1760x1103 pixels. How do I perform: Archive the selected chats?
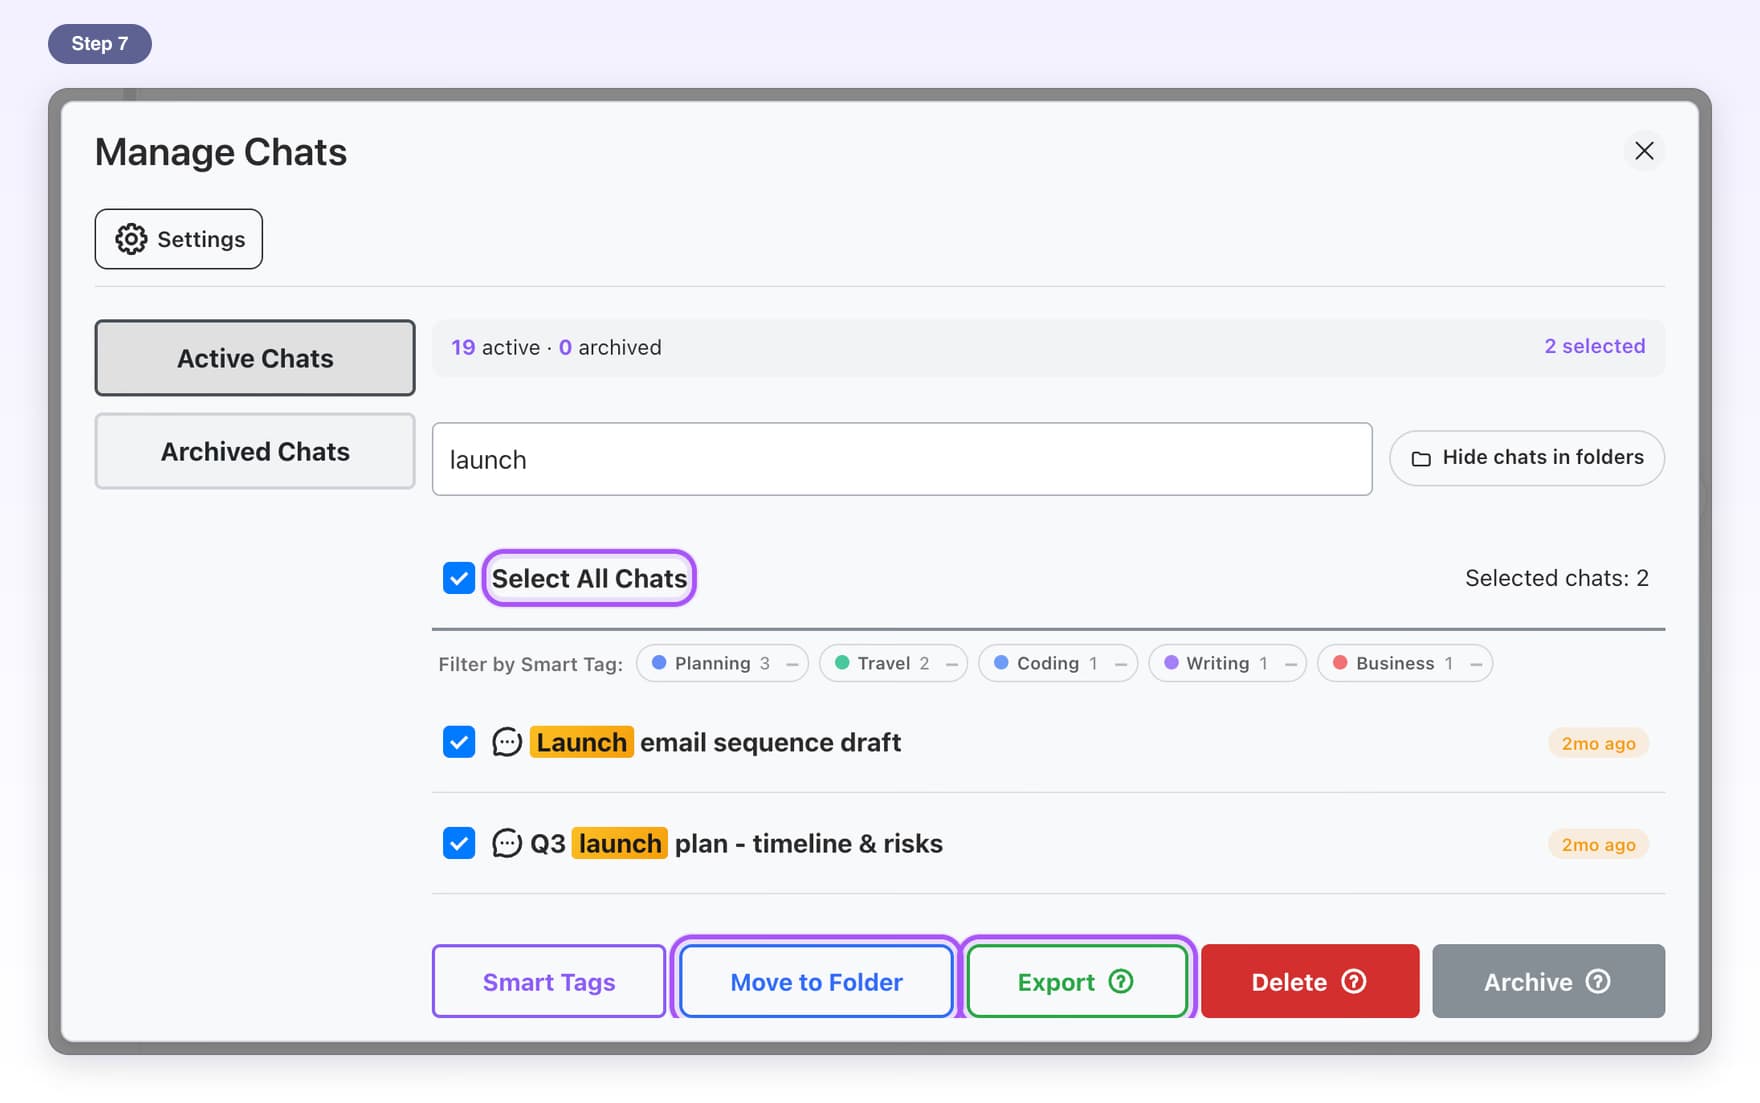click(x=1548, y=981)
